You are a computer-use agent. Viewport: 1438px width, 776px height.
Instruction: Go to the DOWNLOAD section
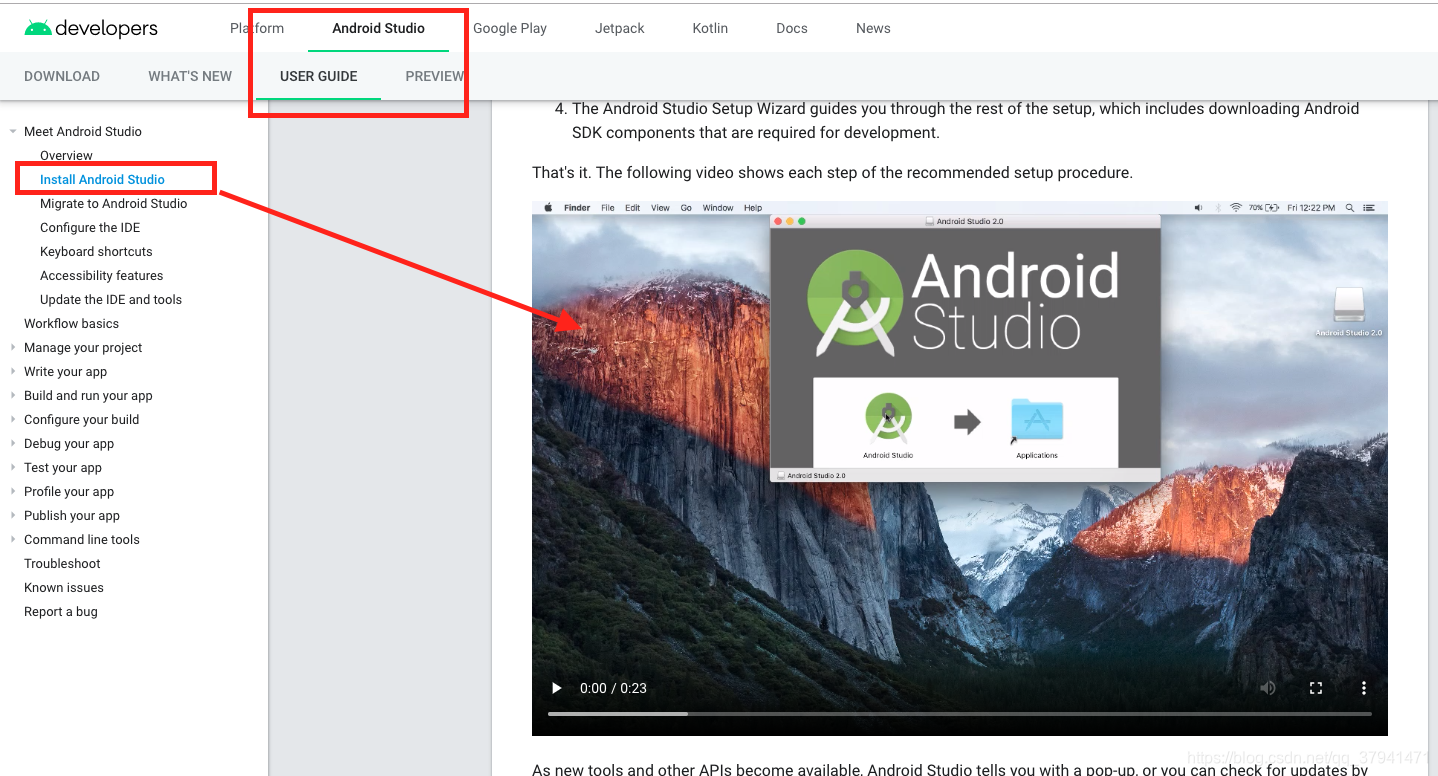[x=62, y=76]
